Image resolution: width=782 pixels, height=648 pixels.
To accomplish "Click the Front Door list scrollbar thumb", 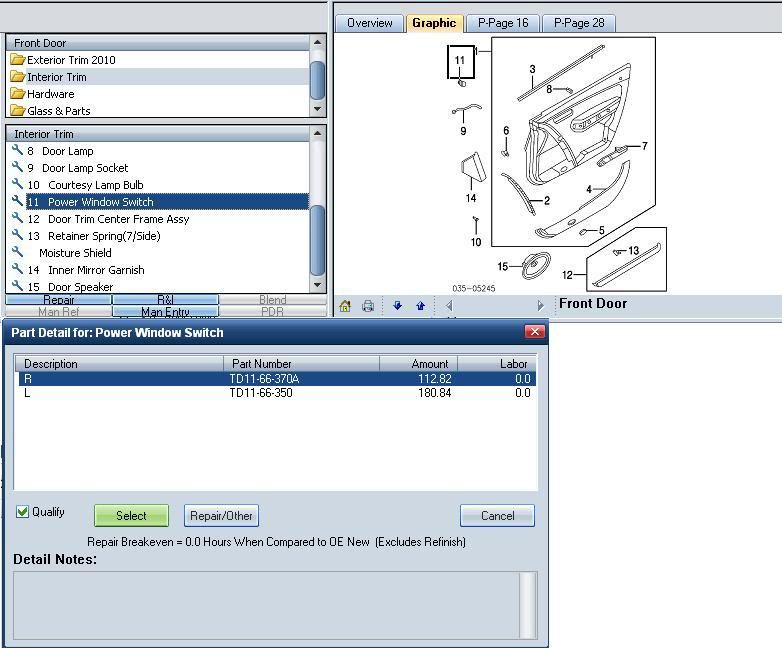I will point(318,80).
